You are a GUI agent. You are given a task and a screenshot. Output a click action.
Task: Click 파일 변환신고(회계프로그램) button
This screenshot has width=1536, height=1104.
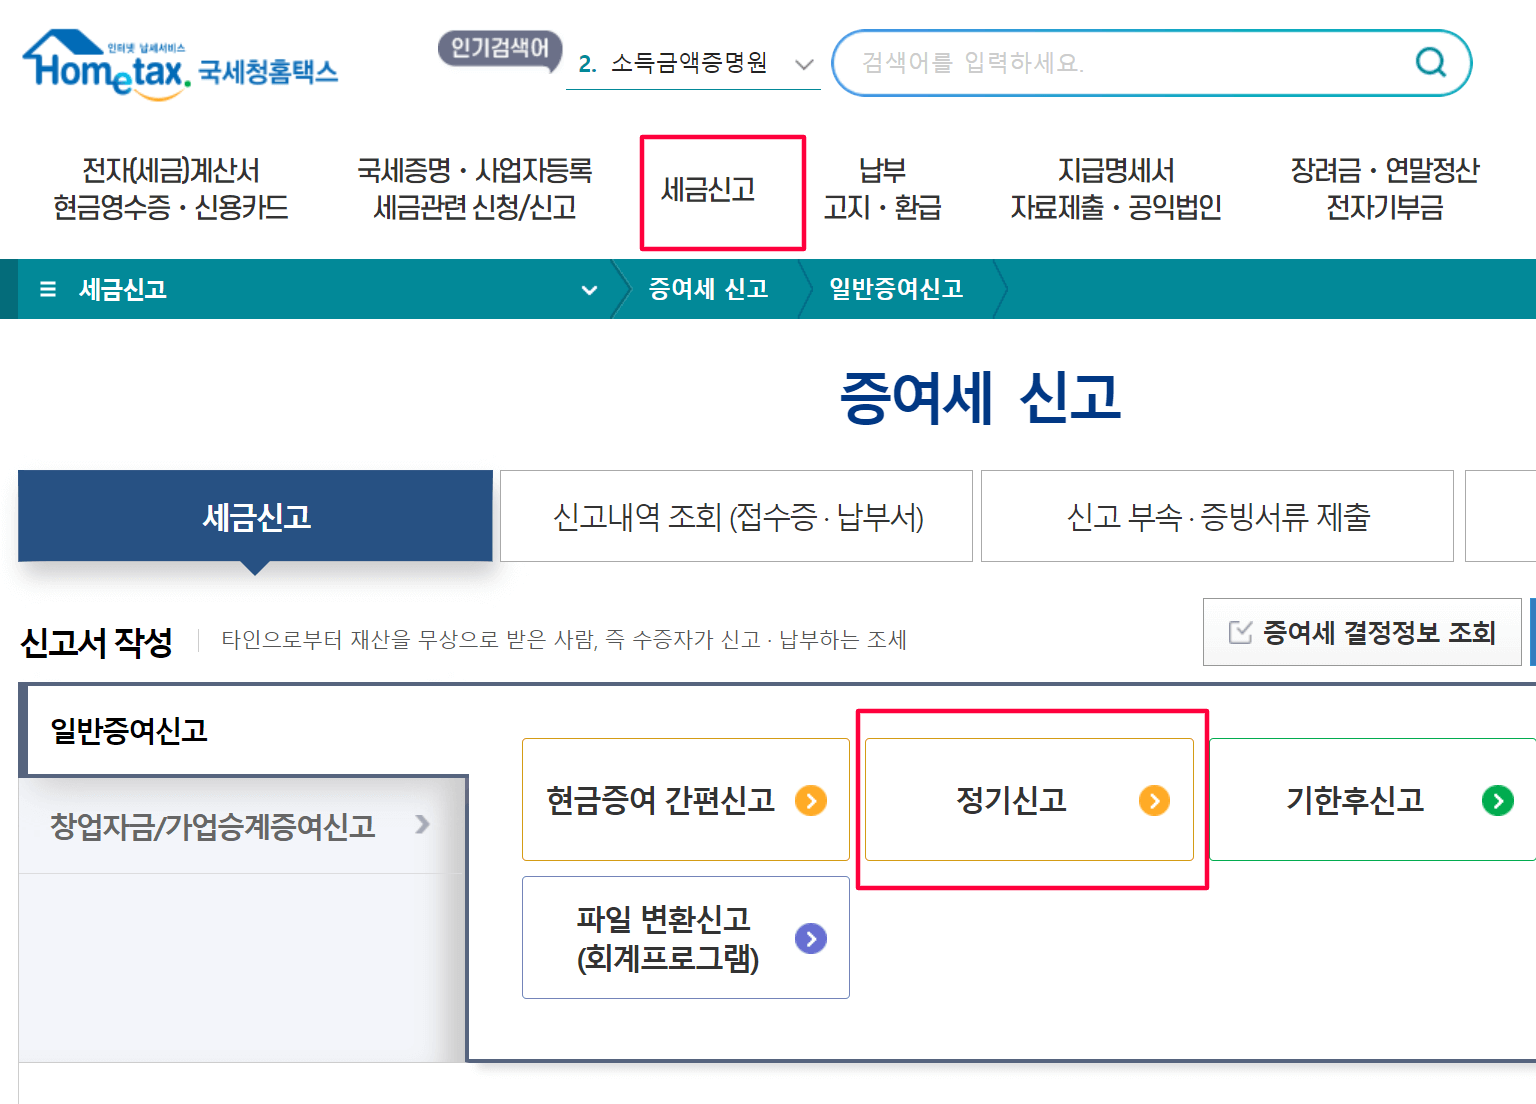coord(686,938)
